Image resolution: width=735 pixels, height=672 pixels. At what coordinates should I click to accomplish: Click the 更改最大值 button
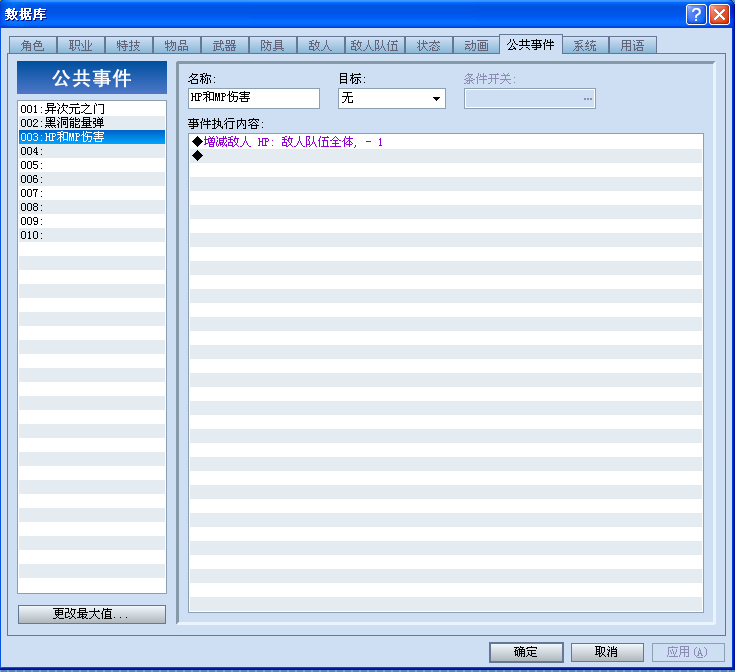pos(92,614)
